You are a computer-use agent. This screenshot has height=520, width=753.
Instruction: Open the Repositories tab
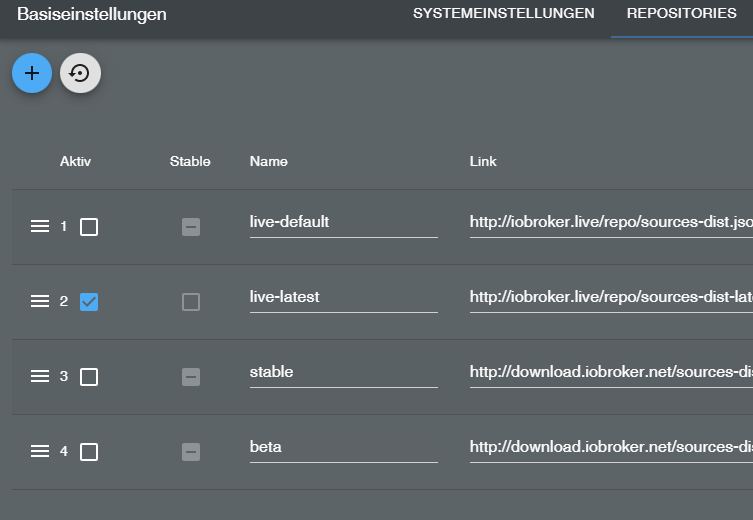pos(681,14)
